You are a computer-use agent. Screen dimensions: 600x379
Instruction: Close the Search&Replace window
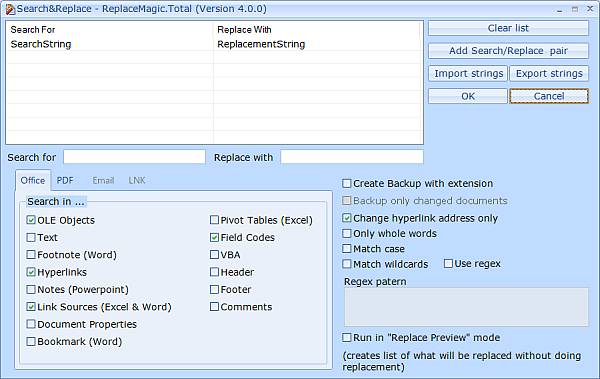590,9
